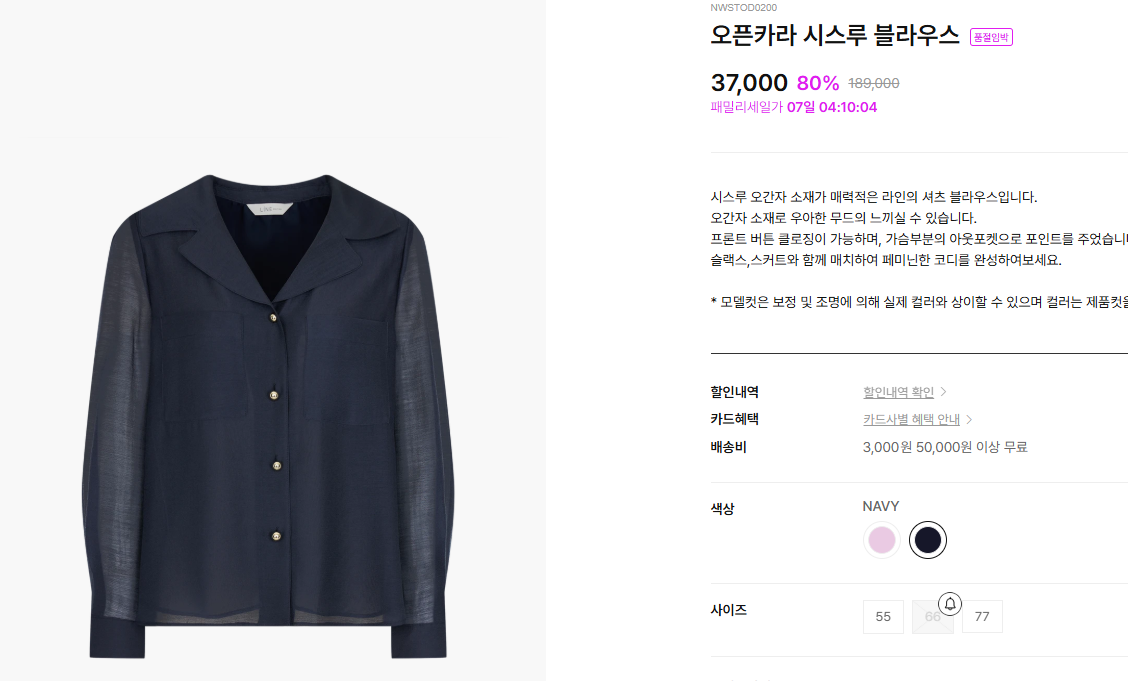
Task: Choose size 55
Action: tap(883, 617)
